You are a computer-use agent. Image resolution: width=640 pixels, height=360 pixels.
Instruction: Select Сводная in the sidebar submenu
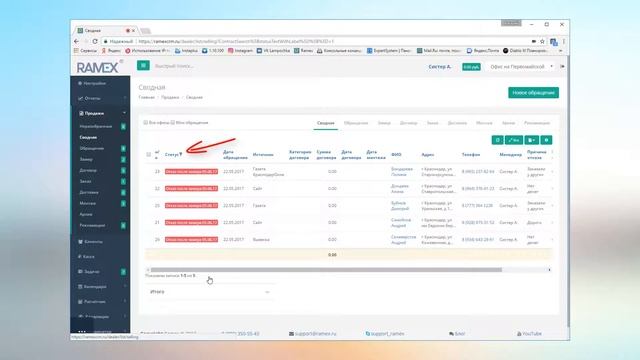click(88, 138)
